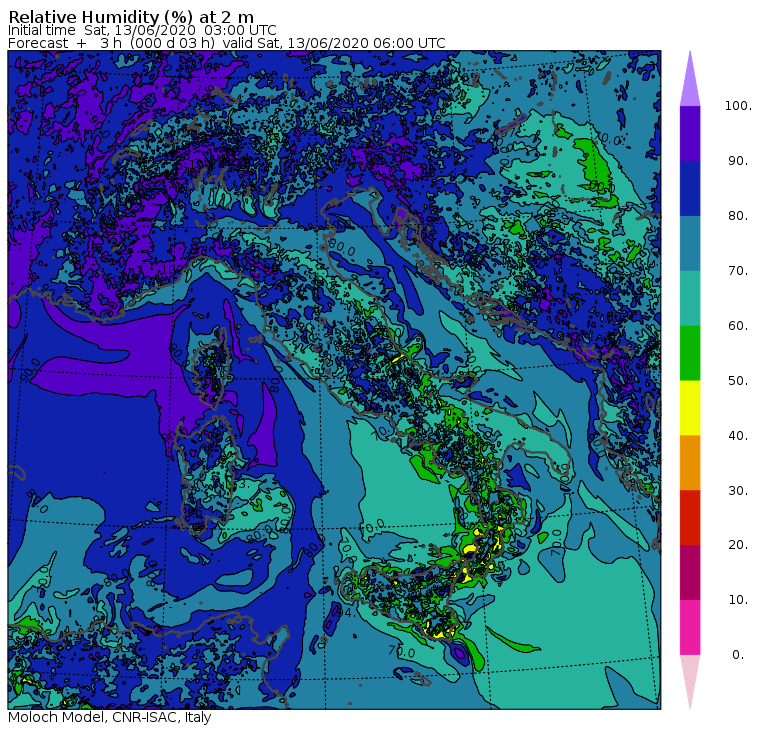760x731 pixels.
Task: Pick the teal 60–70 legend band
Action: pyautogui.click(x=690, y=298)
